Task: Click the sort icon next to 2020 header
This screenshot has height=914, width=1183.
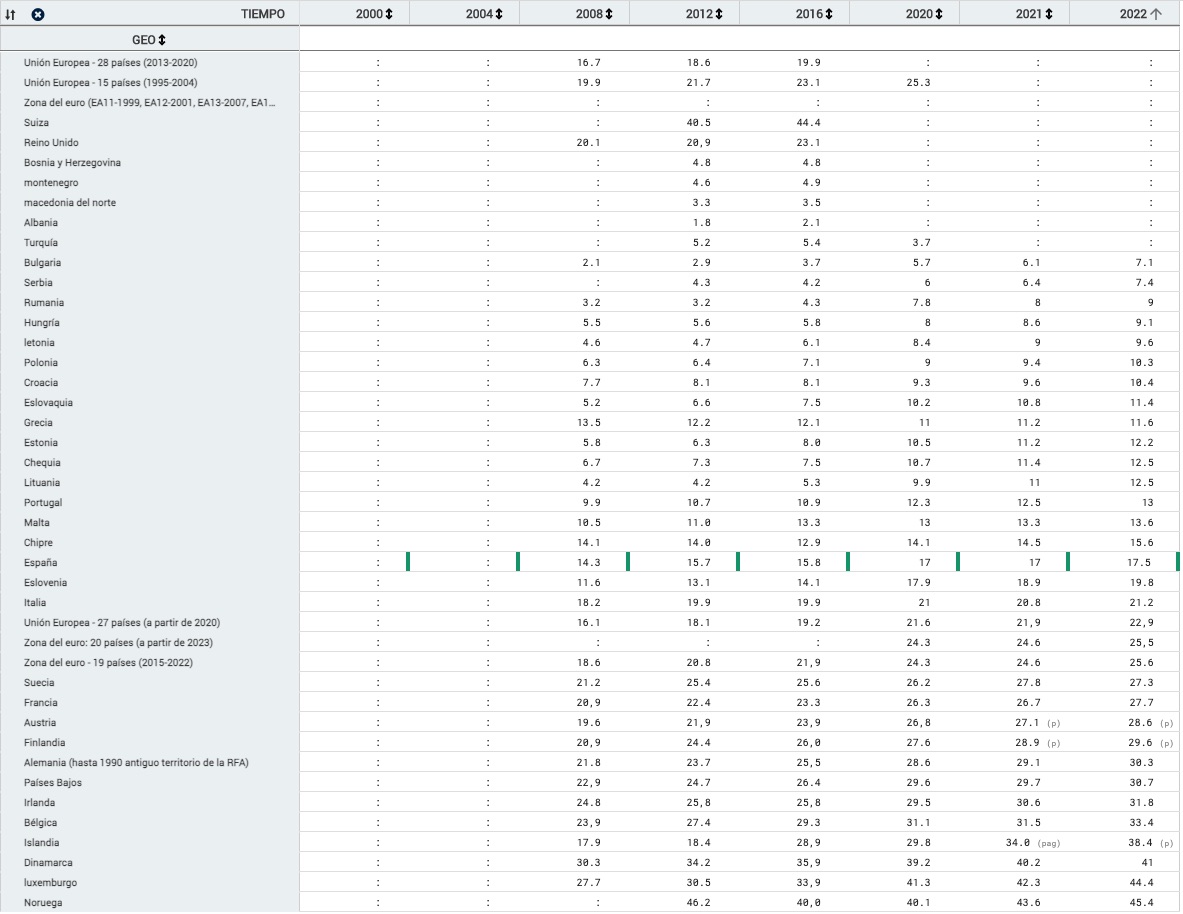Action: pyautogui.click(x=938, y=14)
